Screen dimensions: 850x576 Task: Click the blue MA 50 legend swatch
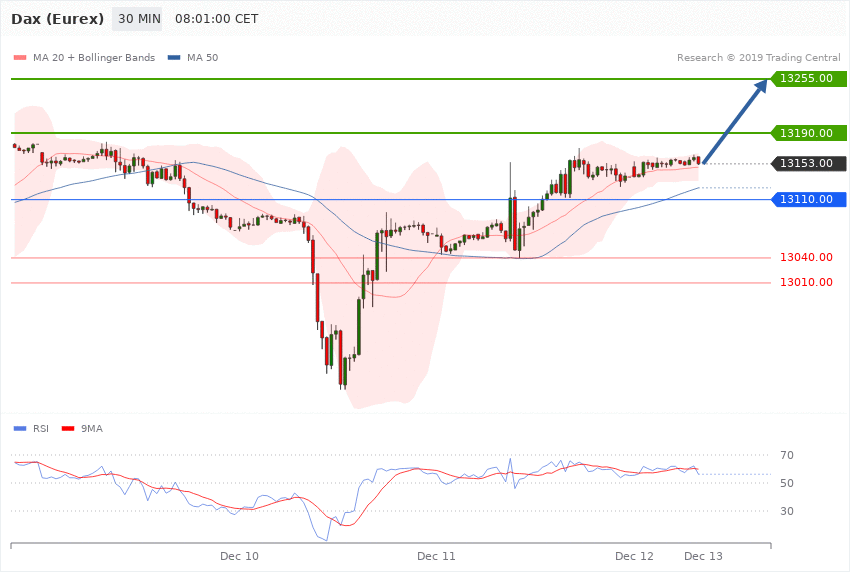click(174, 57)
